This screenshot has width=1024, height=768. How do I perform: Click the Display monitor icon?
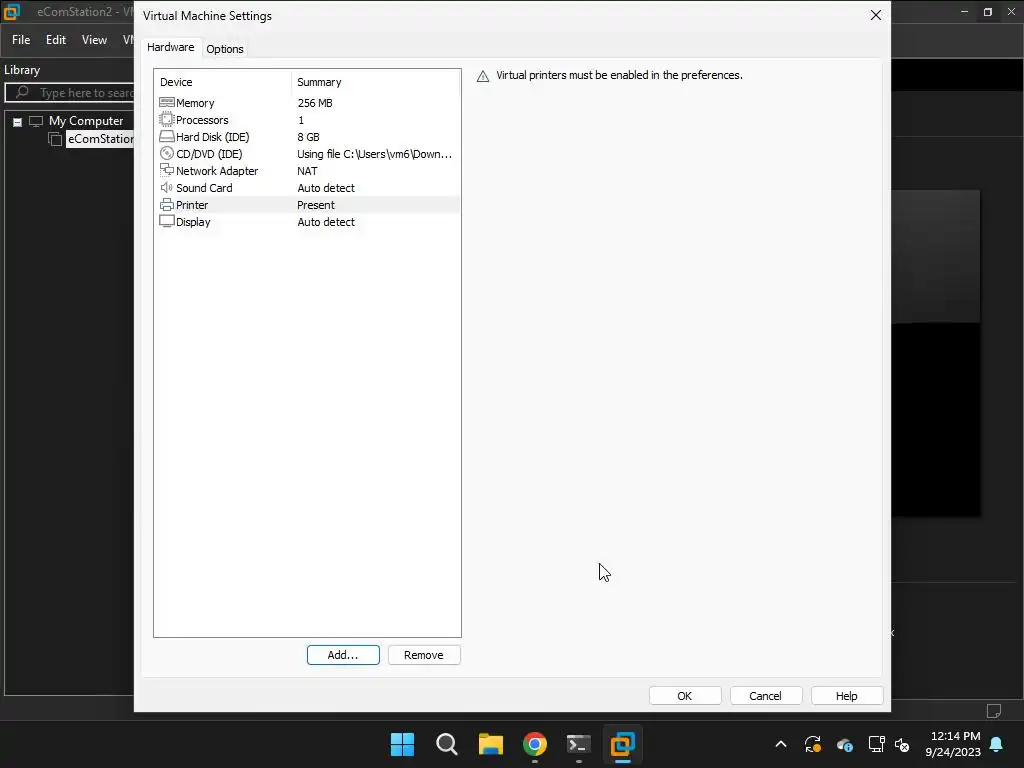(167, 221)
